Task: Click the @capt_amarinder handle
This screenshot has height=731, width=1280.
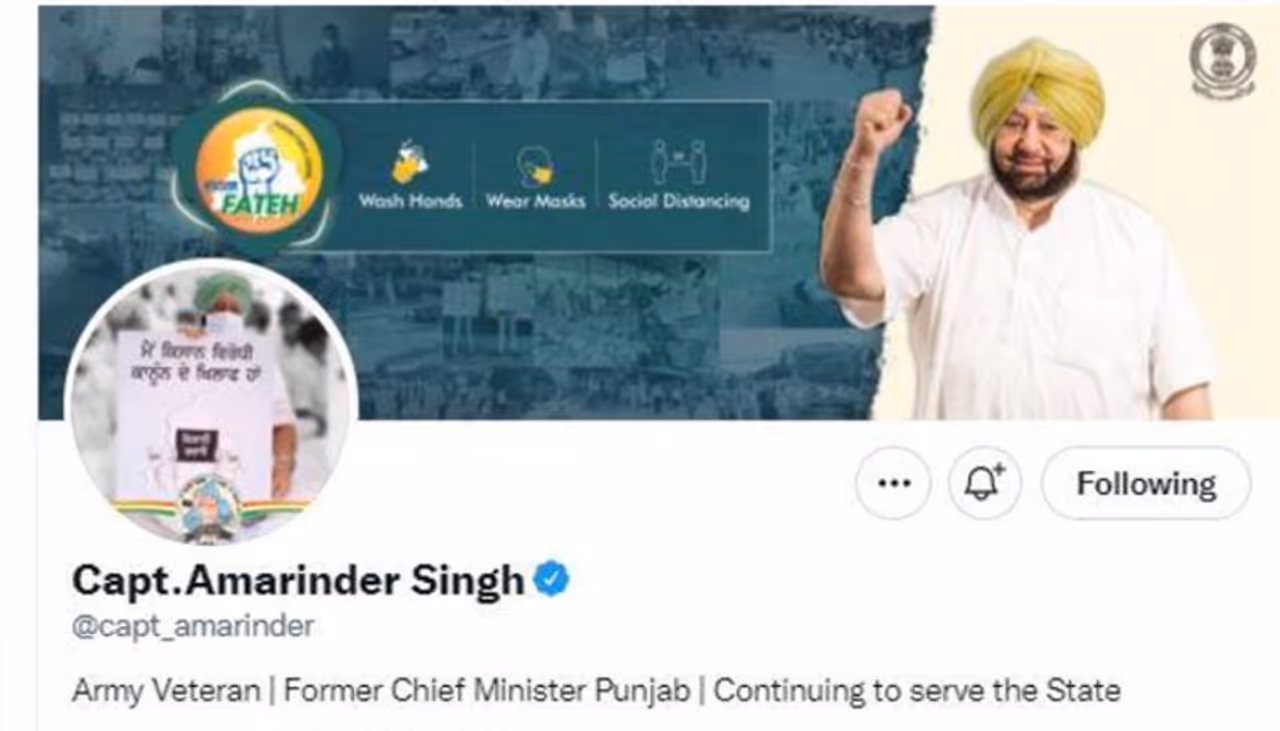Action: click(193, 627)
